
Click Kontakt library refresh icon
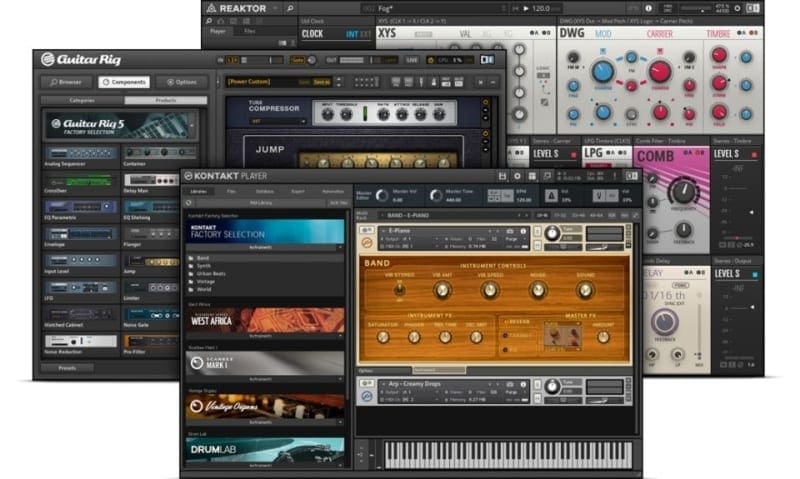pyautogui.click(x=189, y=203)
